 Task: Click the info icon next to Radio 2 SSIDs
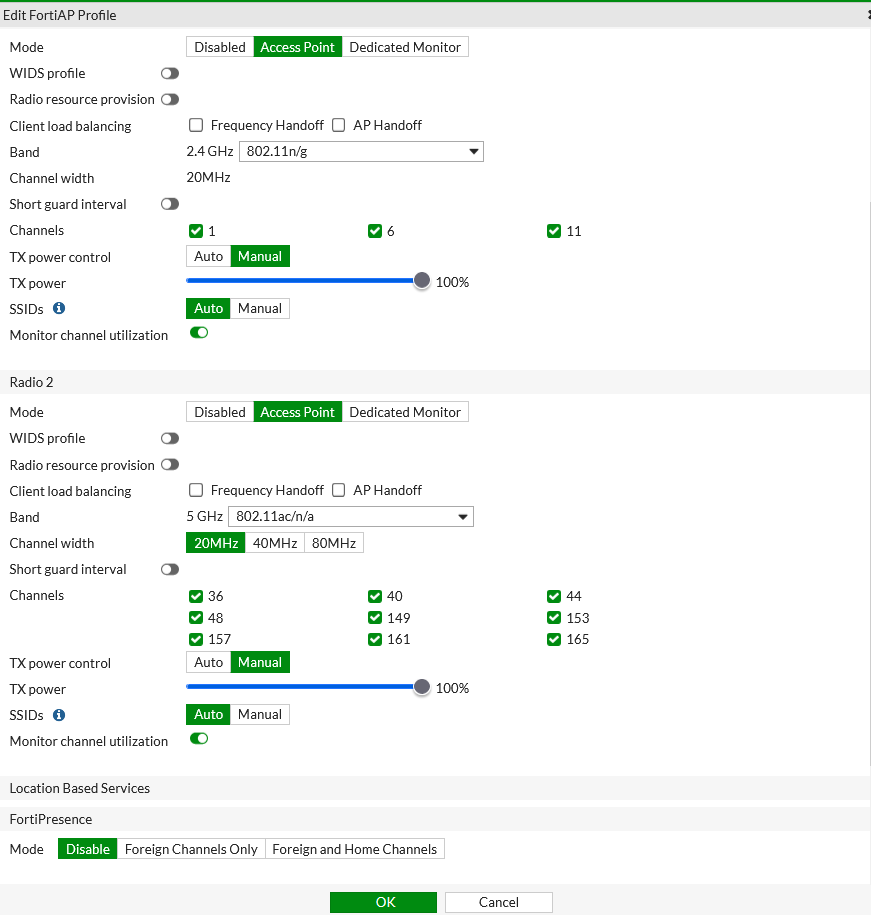coord(59,715)
